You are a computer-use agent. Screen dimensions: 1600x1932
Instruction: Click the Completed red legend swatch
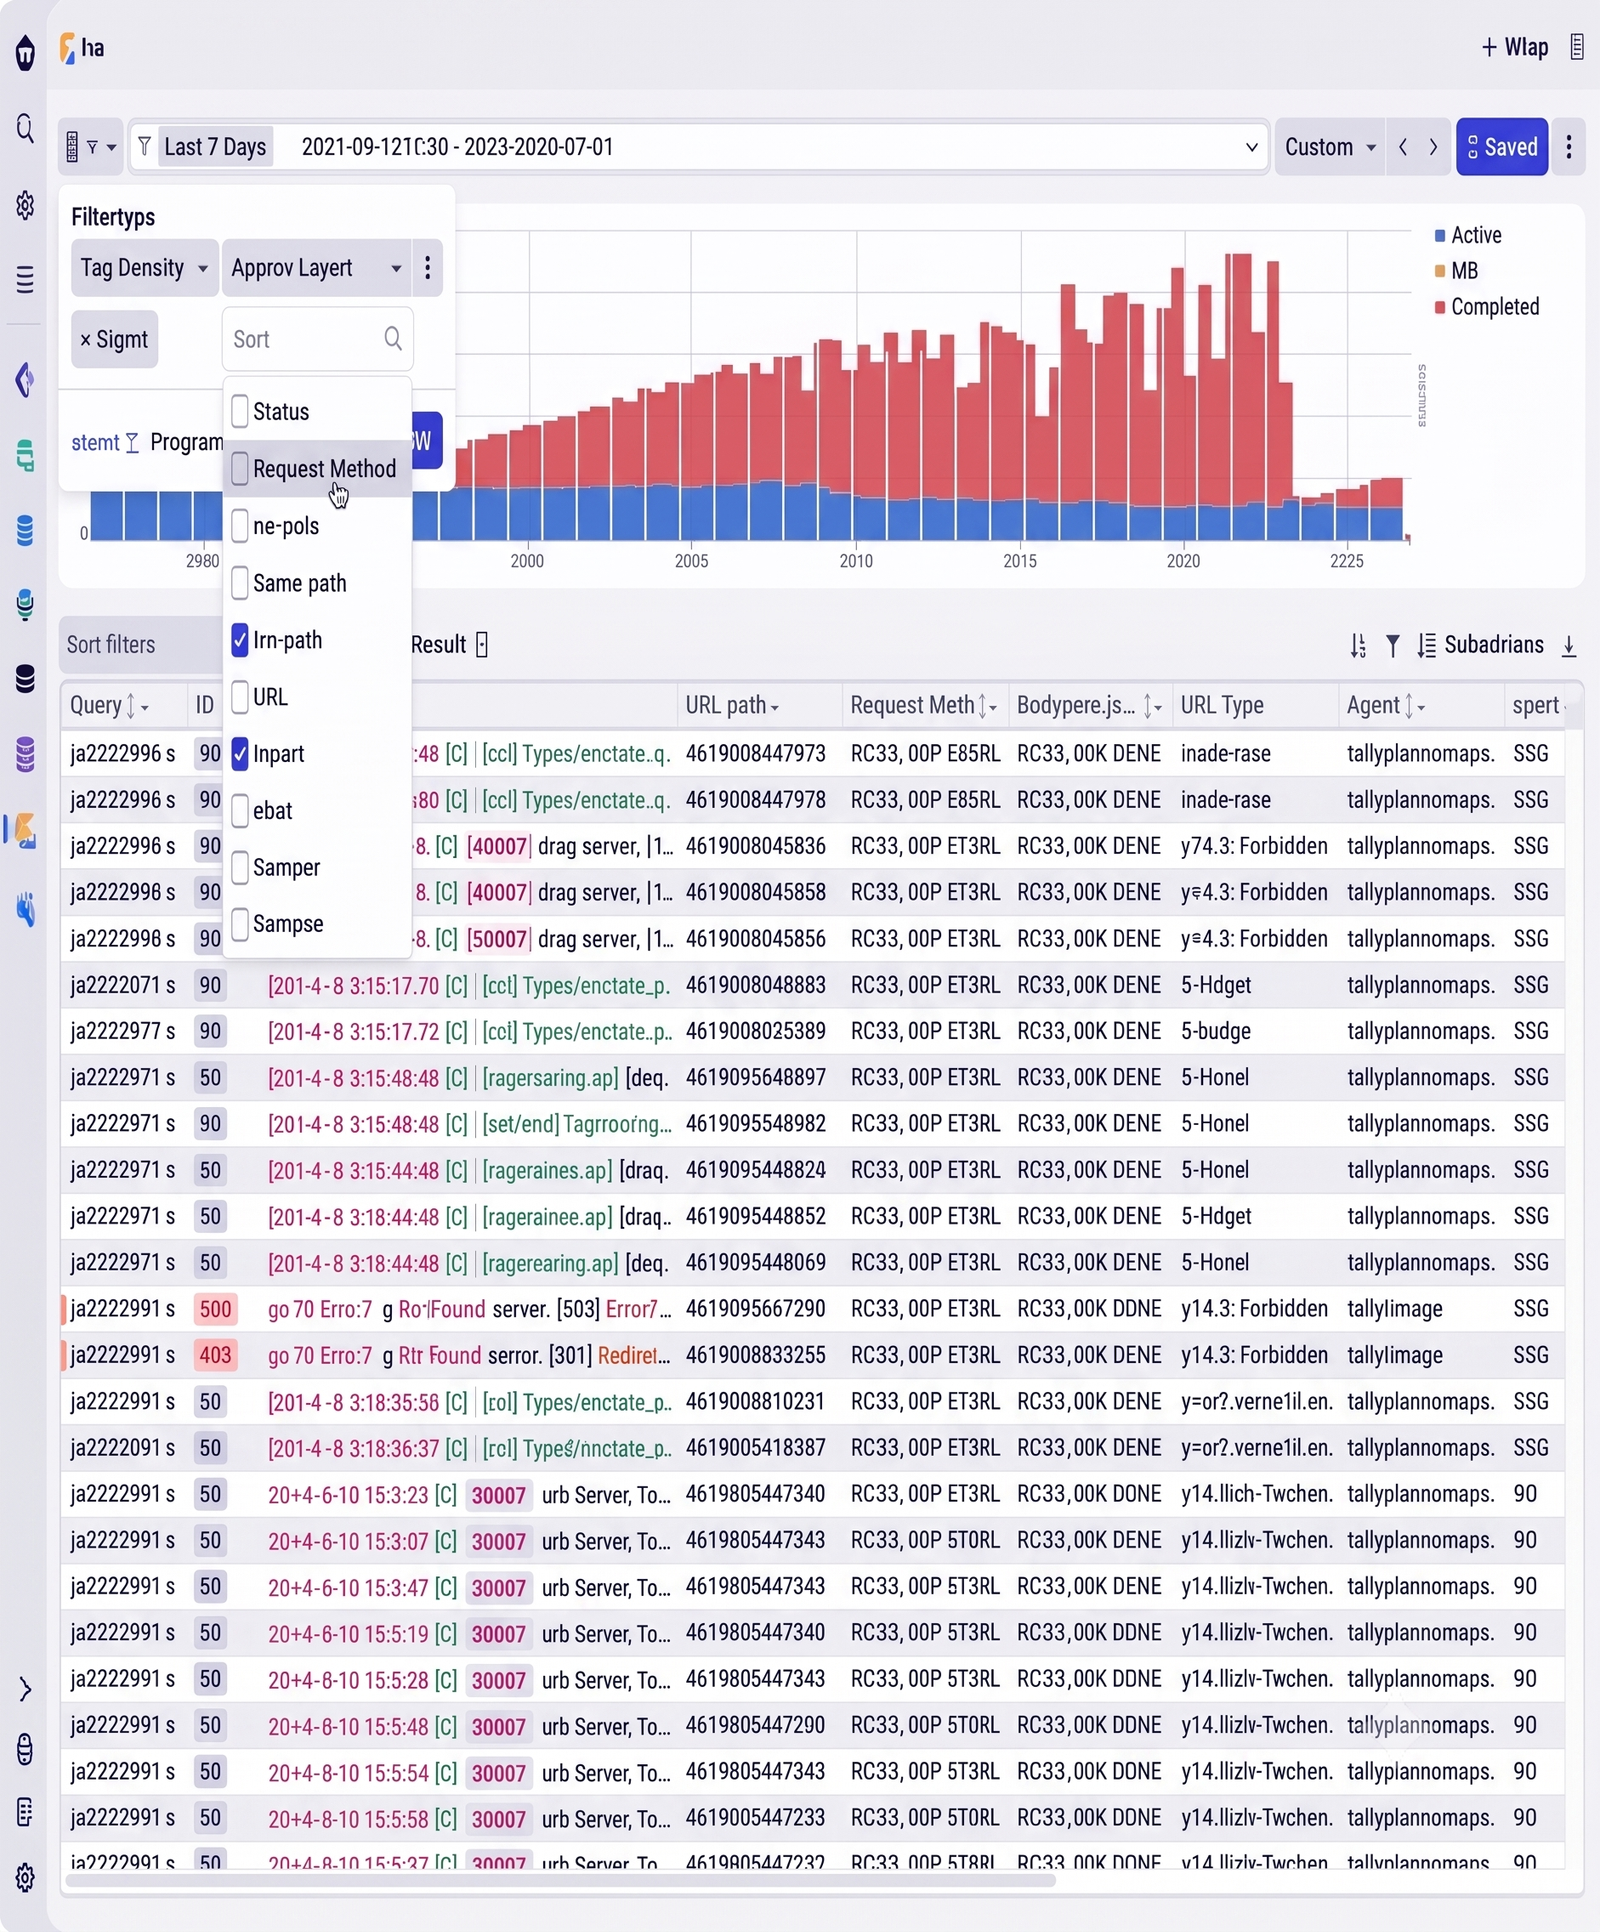pyautogui.click(x=1440, y=307)
